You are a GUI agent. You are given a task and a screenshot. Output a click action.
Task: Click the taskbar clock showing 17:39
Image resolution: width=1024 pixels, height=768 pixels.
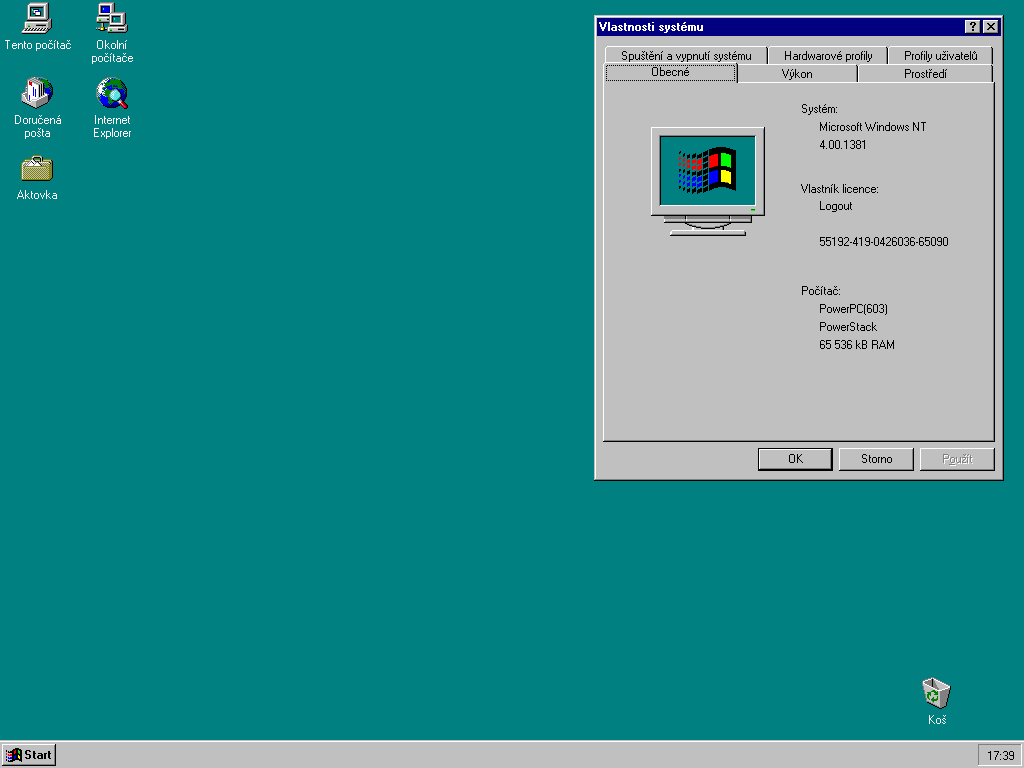tap(1000, 755)
